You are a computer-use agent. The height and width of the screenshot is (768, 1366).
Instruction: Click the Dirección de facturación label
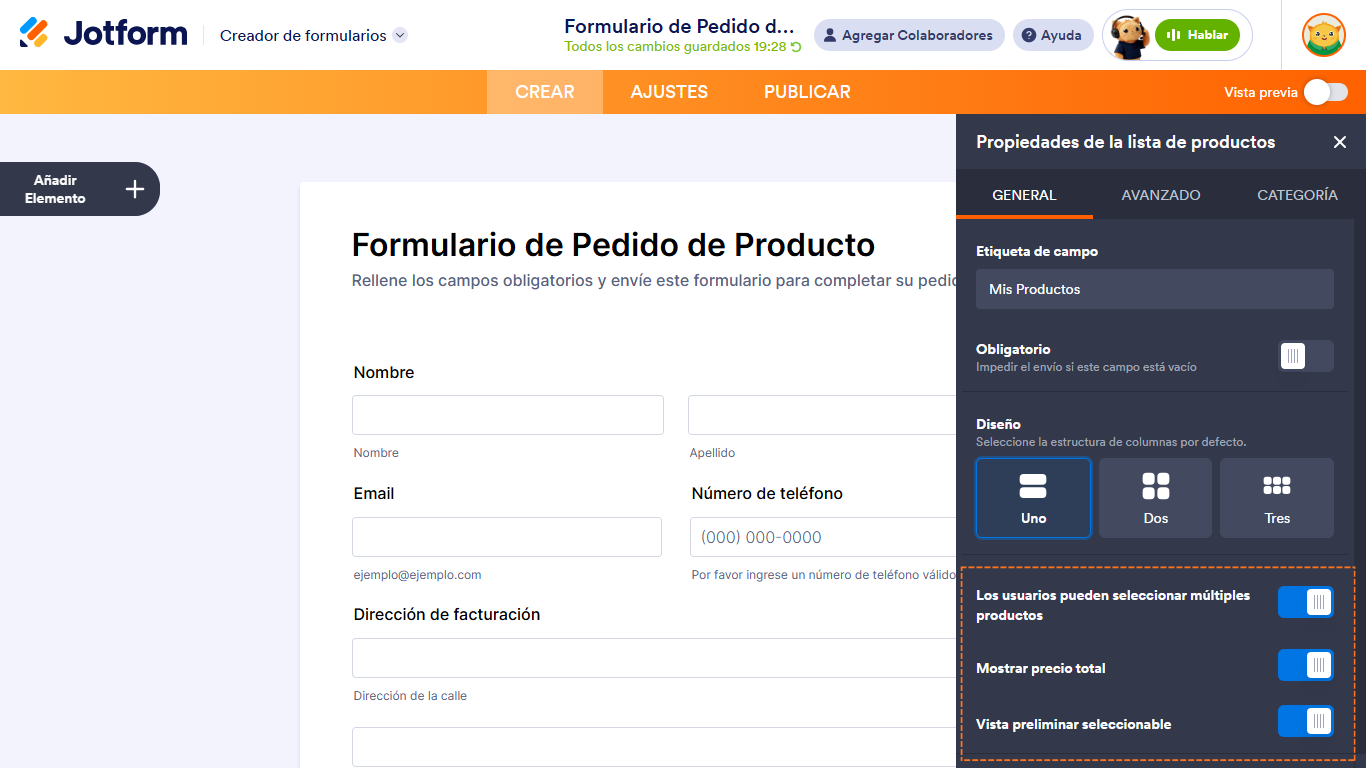click(447, 614)
